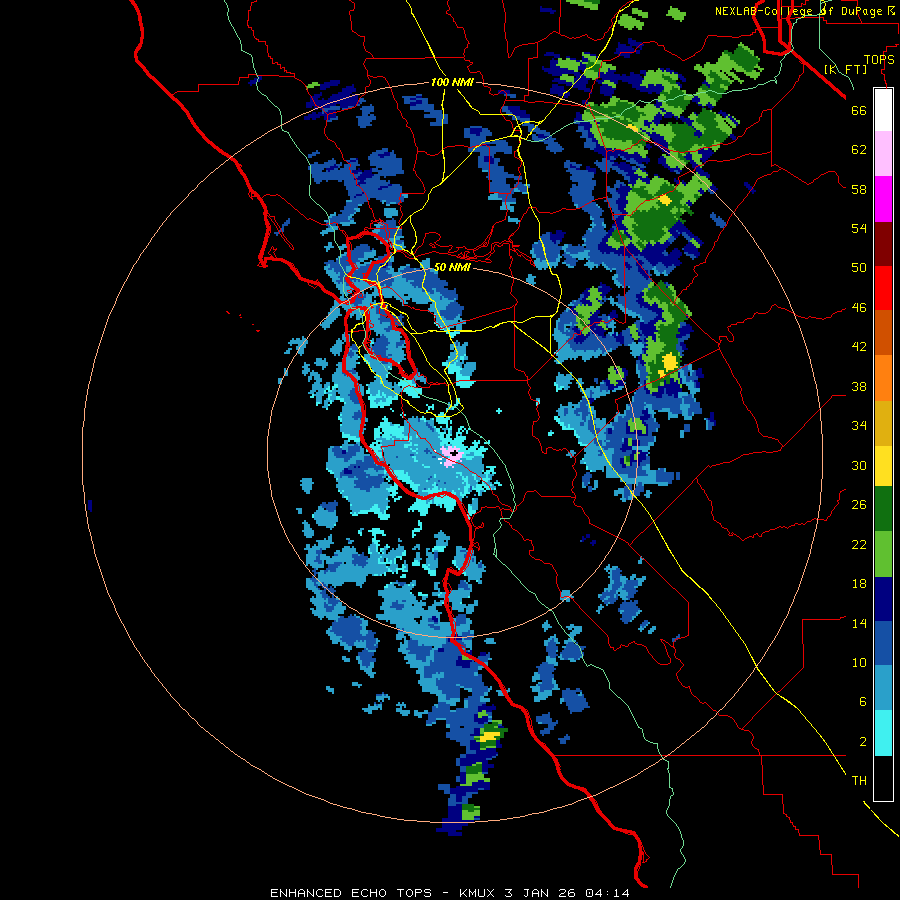The width and height of the screenshot is (900, 900).
Task: Click the cyan legend swatch
Action: [x=883, y=733]
